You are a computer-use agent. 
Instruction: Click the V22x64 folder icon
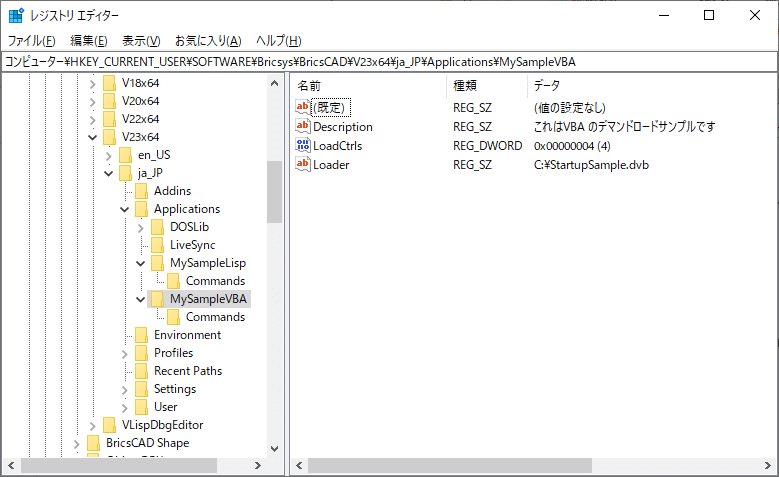109,119
